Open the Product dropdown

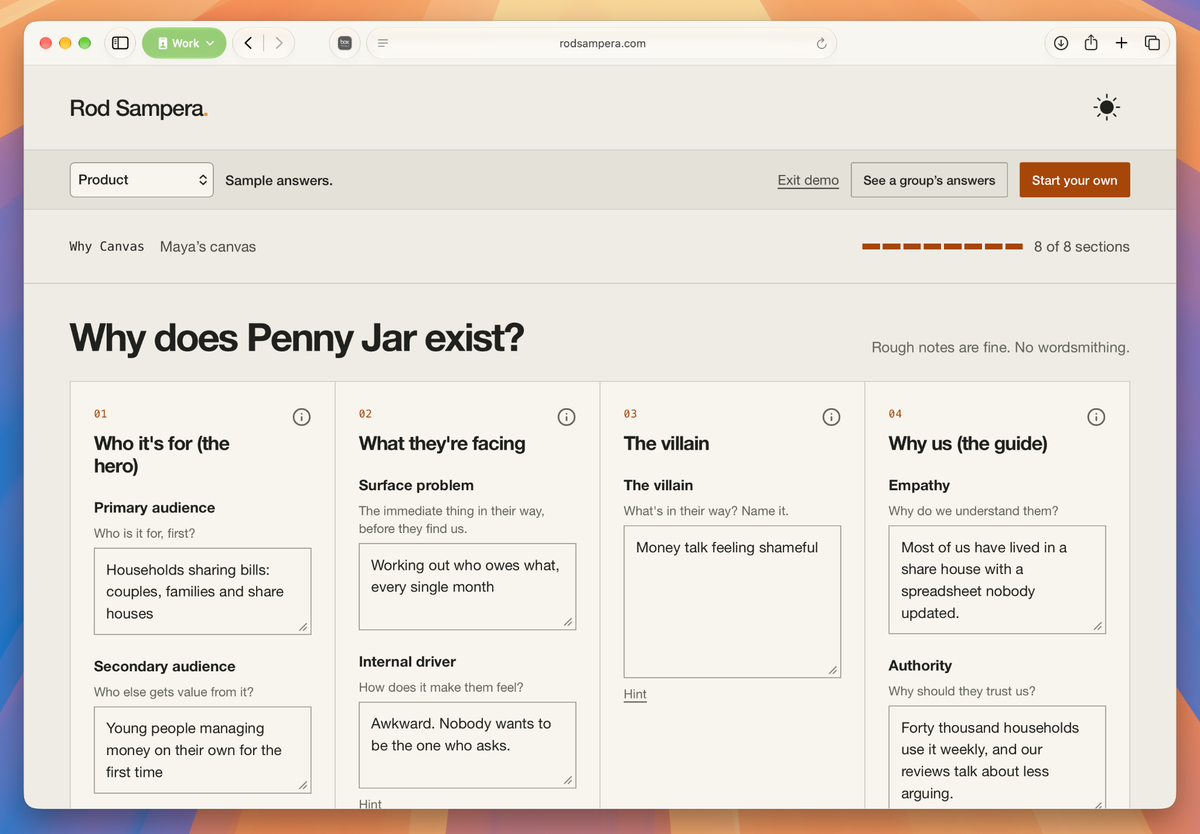click(x=141, y=180)
